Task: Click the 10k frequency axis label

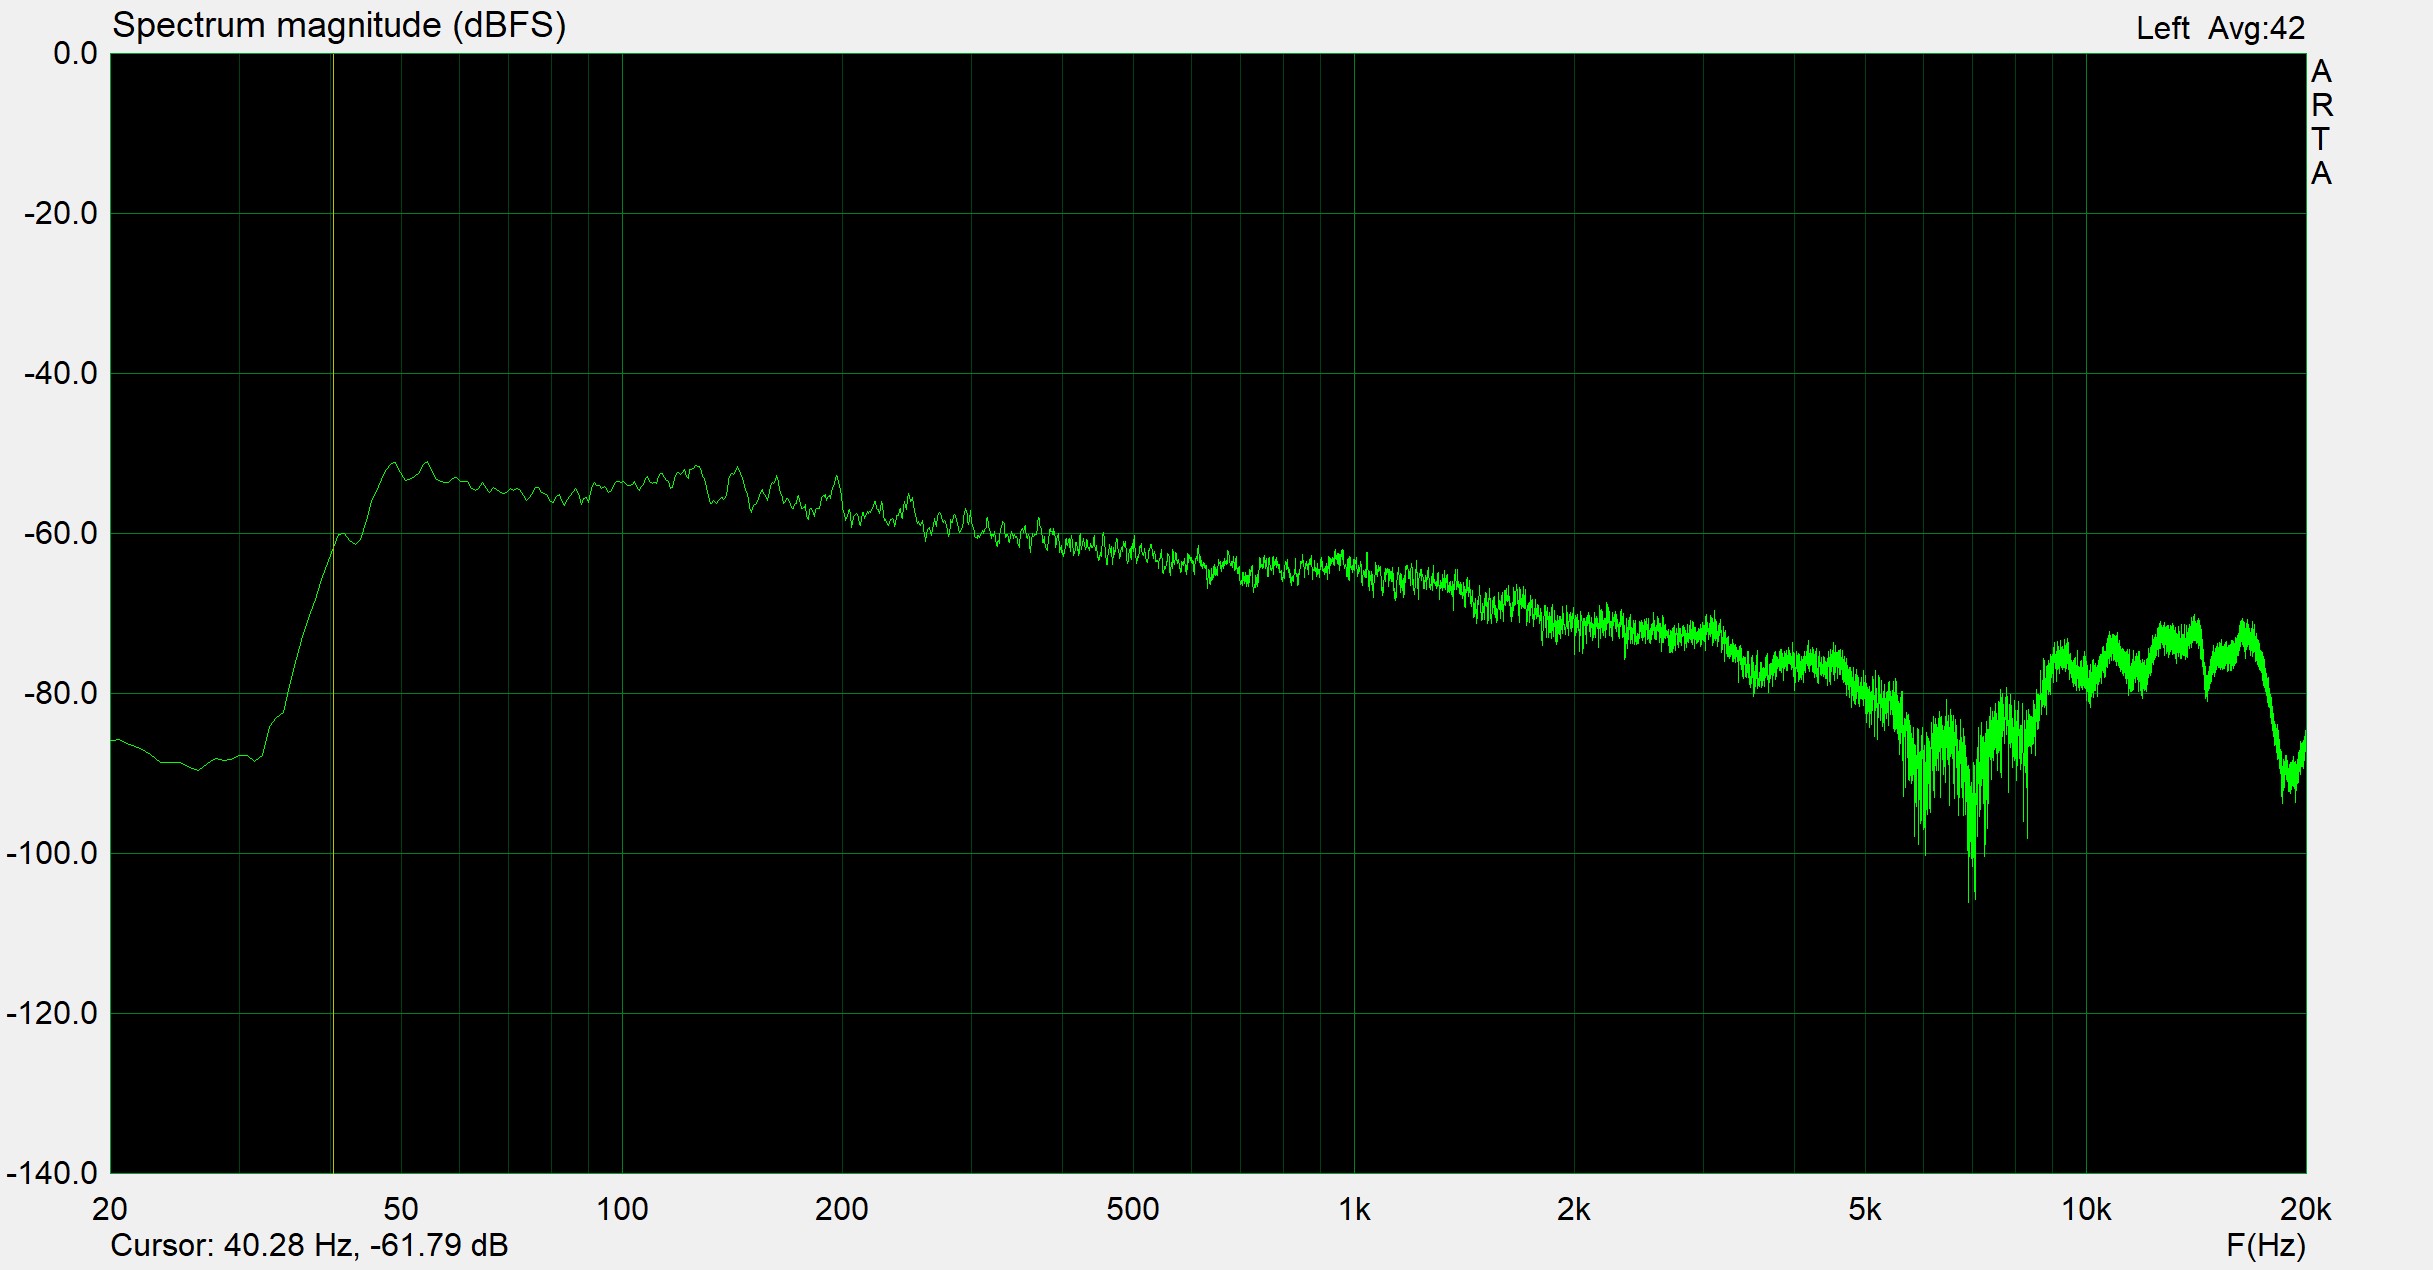Action: pyautogui.click(x=2085, y=1210)
